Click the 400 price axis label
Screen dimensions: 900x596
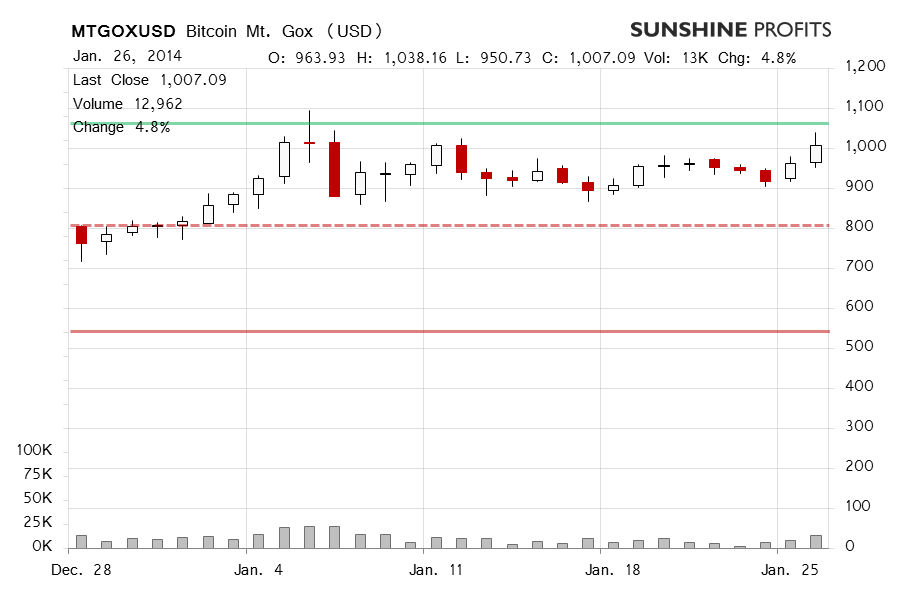(859, 386)
